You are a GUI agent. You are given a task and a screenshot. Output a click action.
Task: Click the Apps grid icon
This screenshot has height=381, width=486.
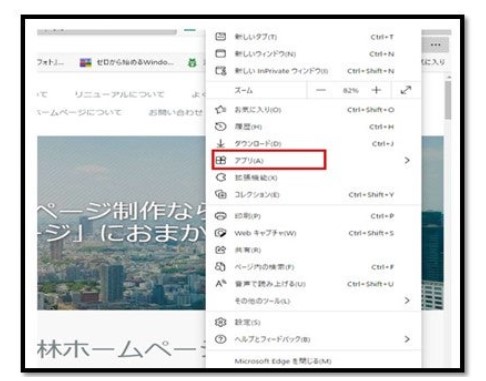click(220, 160)
